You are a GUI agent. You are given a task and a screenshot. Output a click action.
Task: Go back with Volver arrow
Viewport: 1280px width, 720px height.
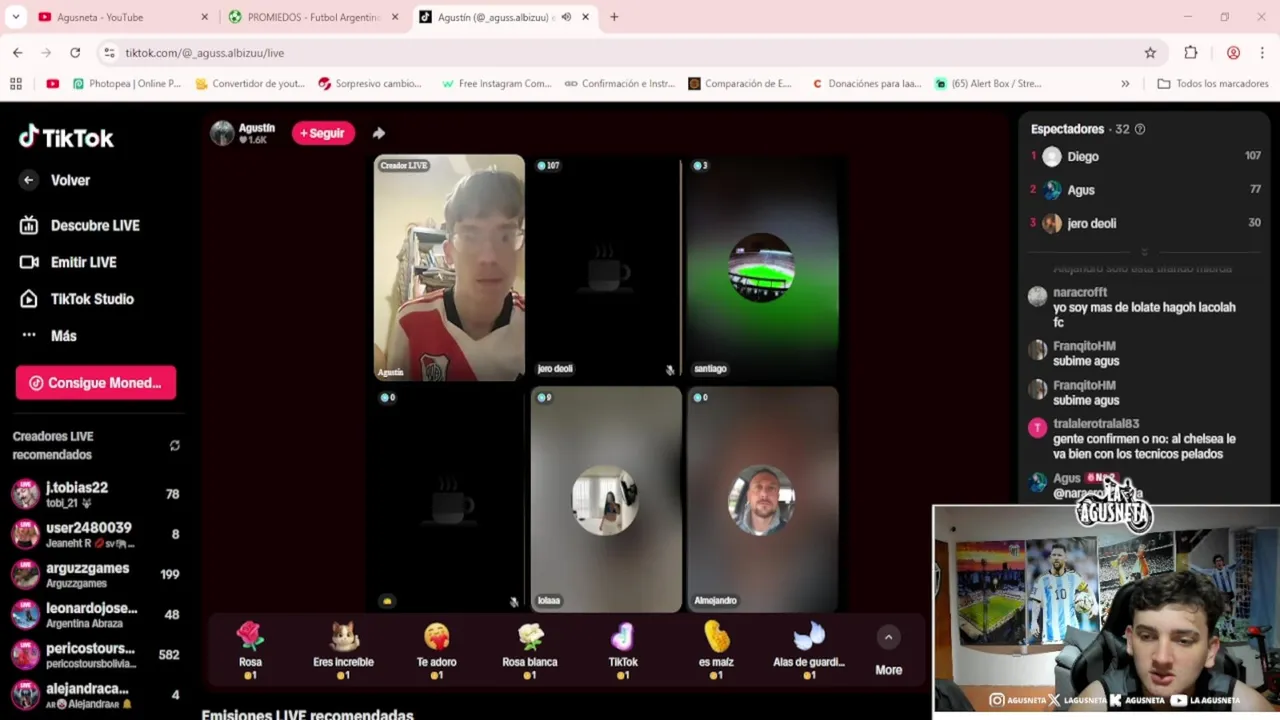pyautogui.click(x=28, y=180)
